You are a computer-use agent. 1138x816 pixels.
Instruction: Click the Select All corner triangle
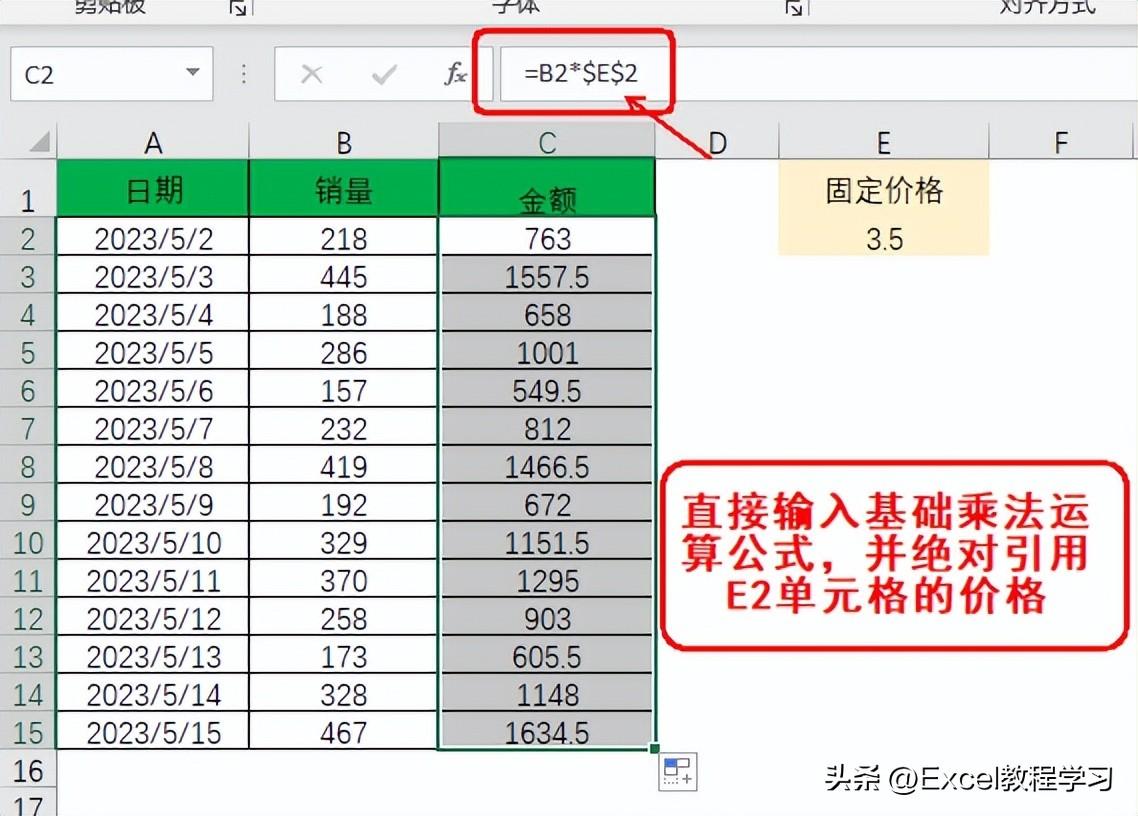coord(39,142)
